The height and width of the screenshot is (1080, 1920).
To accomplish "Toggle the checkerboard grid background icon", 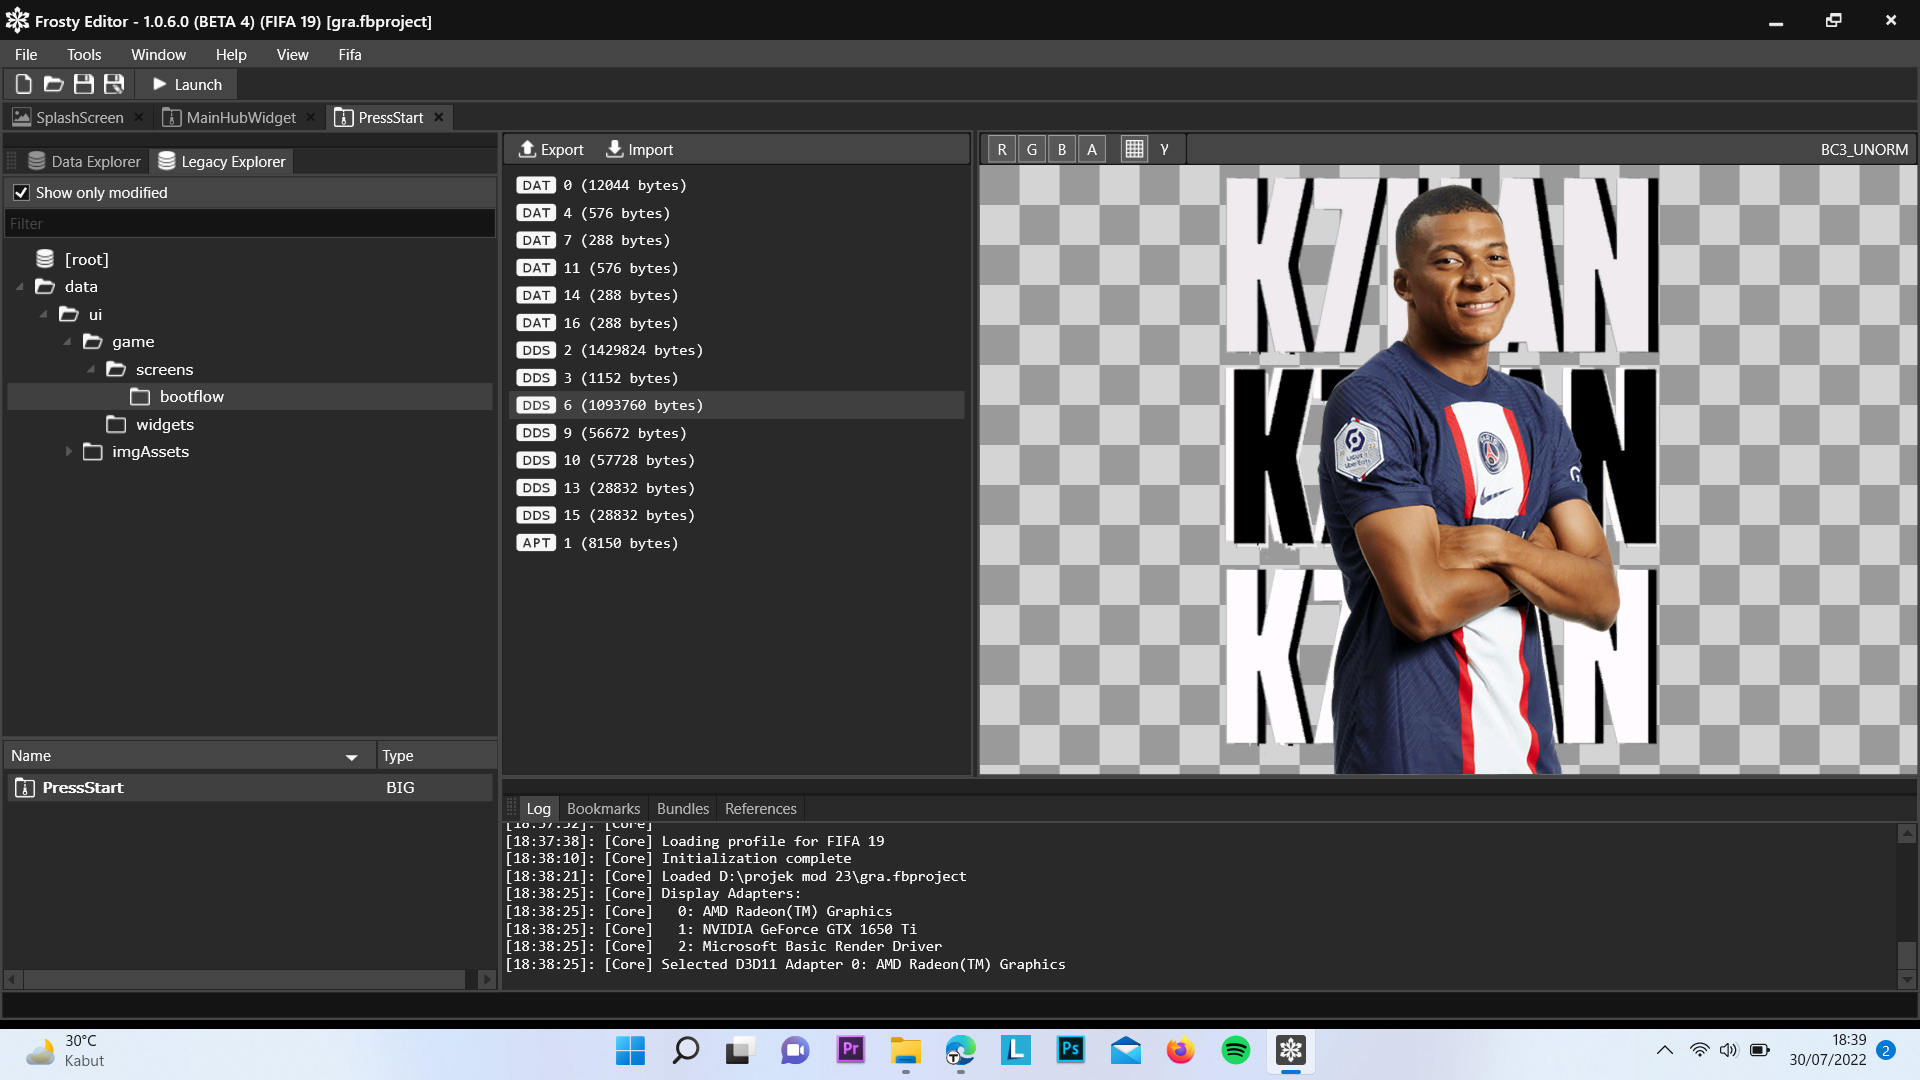I will (x=1134, y=149).
